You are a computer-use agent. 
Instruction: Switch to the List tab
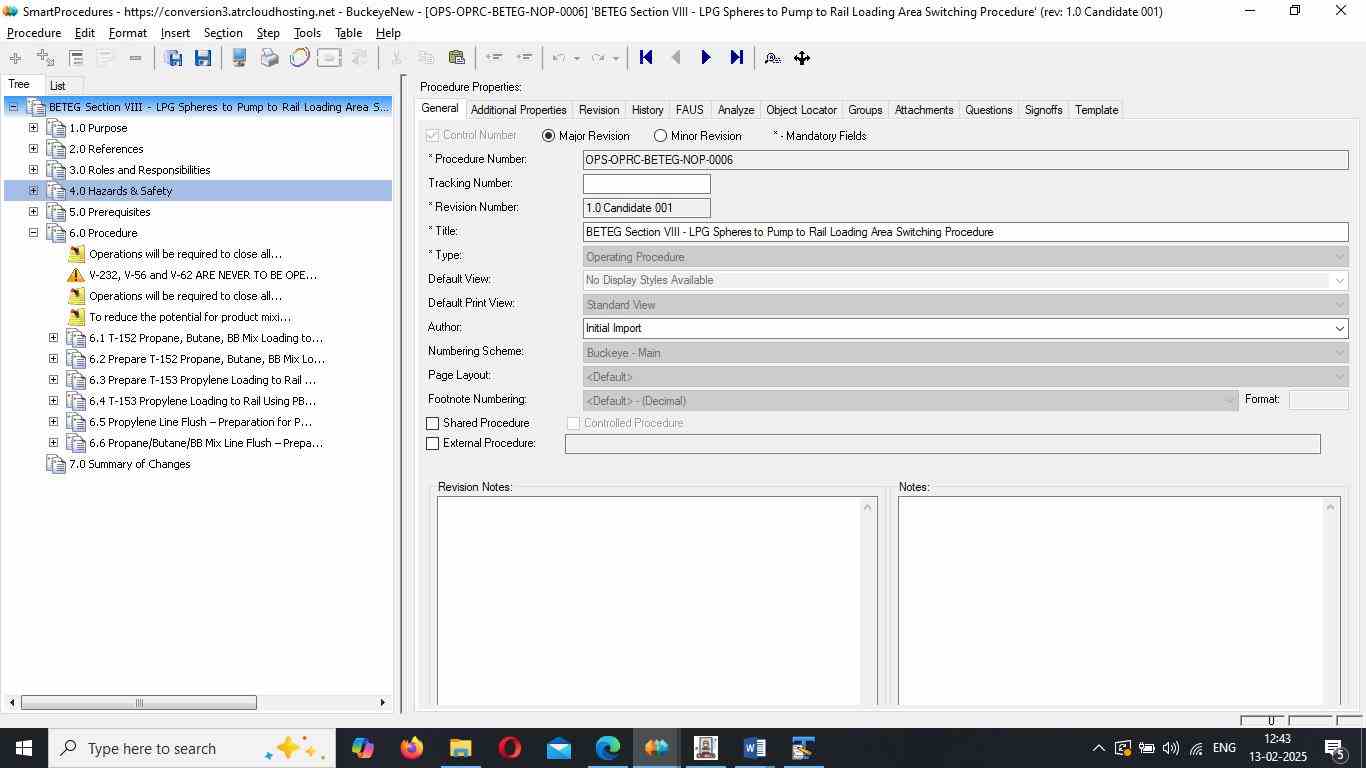(58, 86)
